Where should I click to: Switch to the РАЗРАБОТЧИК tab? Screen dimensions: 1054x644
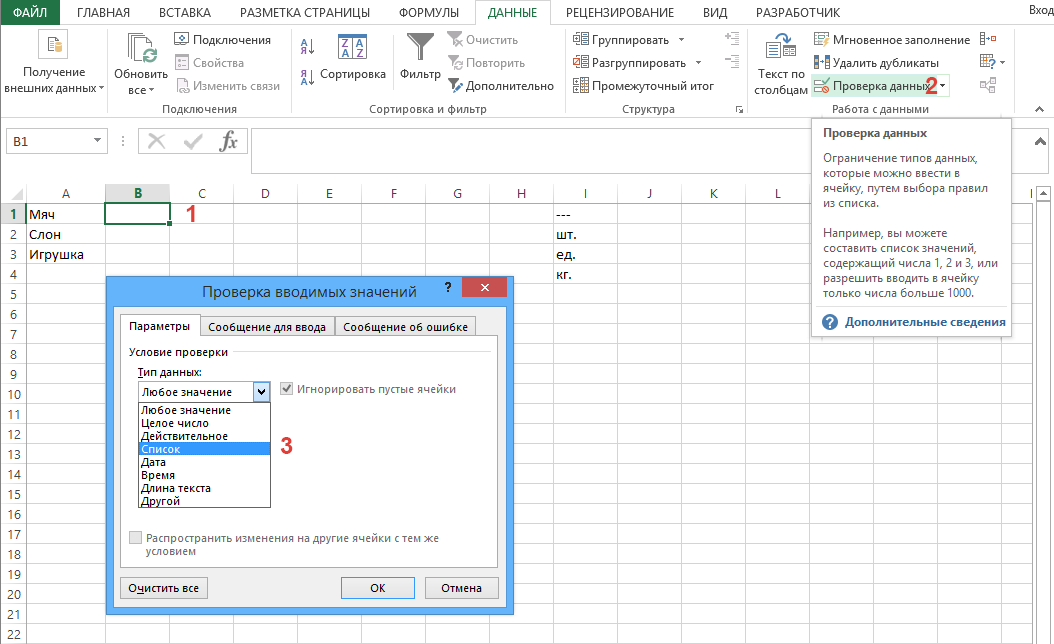tap(798, 12)
